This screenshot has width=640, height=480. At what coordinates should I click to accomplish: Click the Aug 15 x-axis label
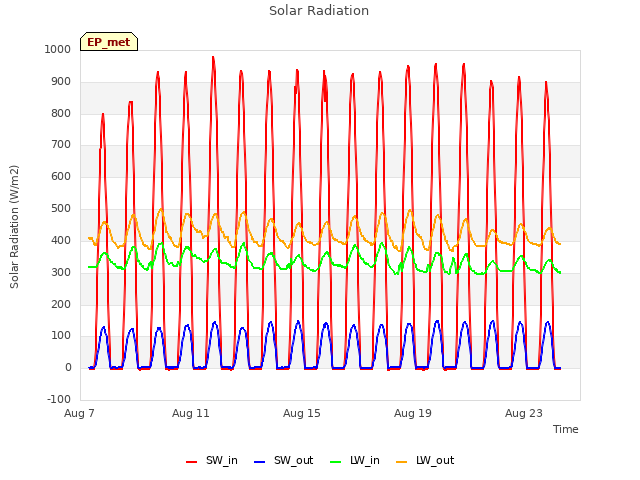(x=302, y=413)
